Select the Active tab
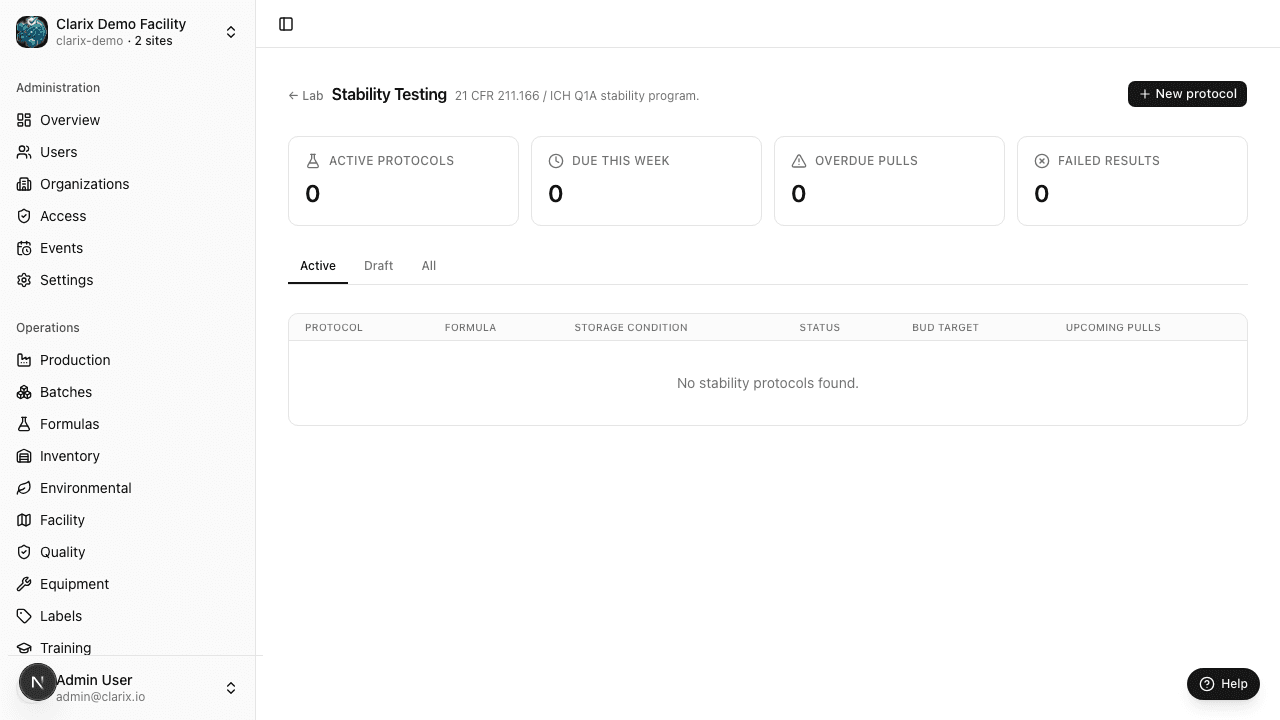 click(318, 266)
